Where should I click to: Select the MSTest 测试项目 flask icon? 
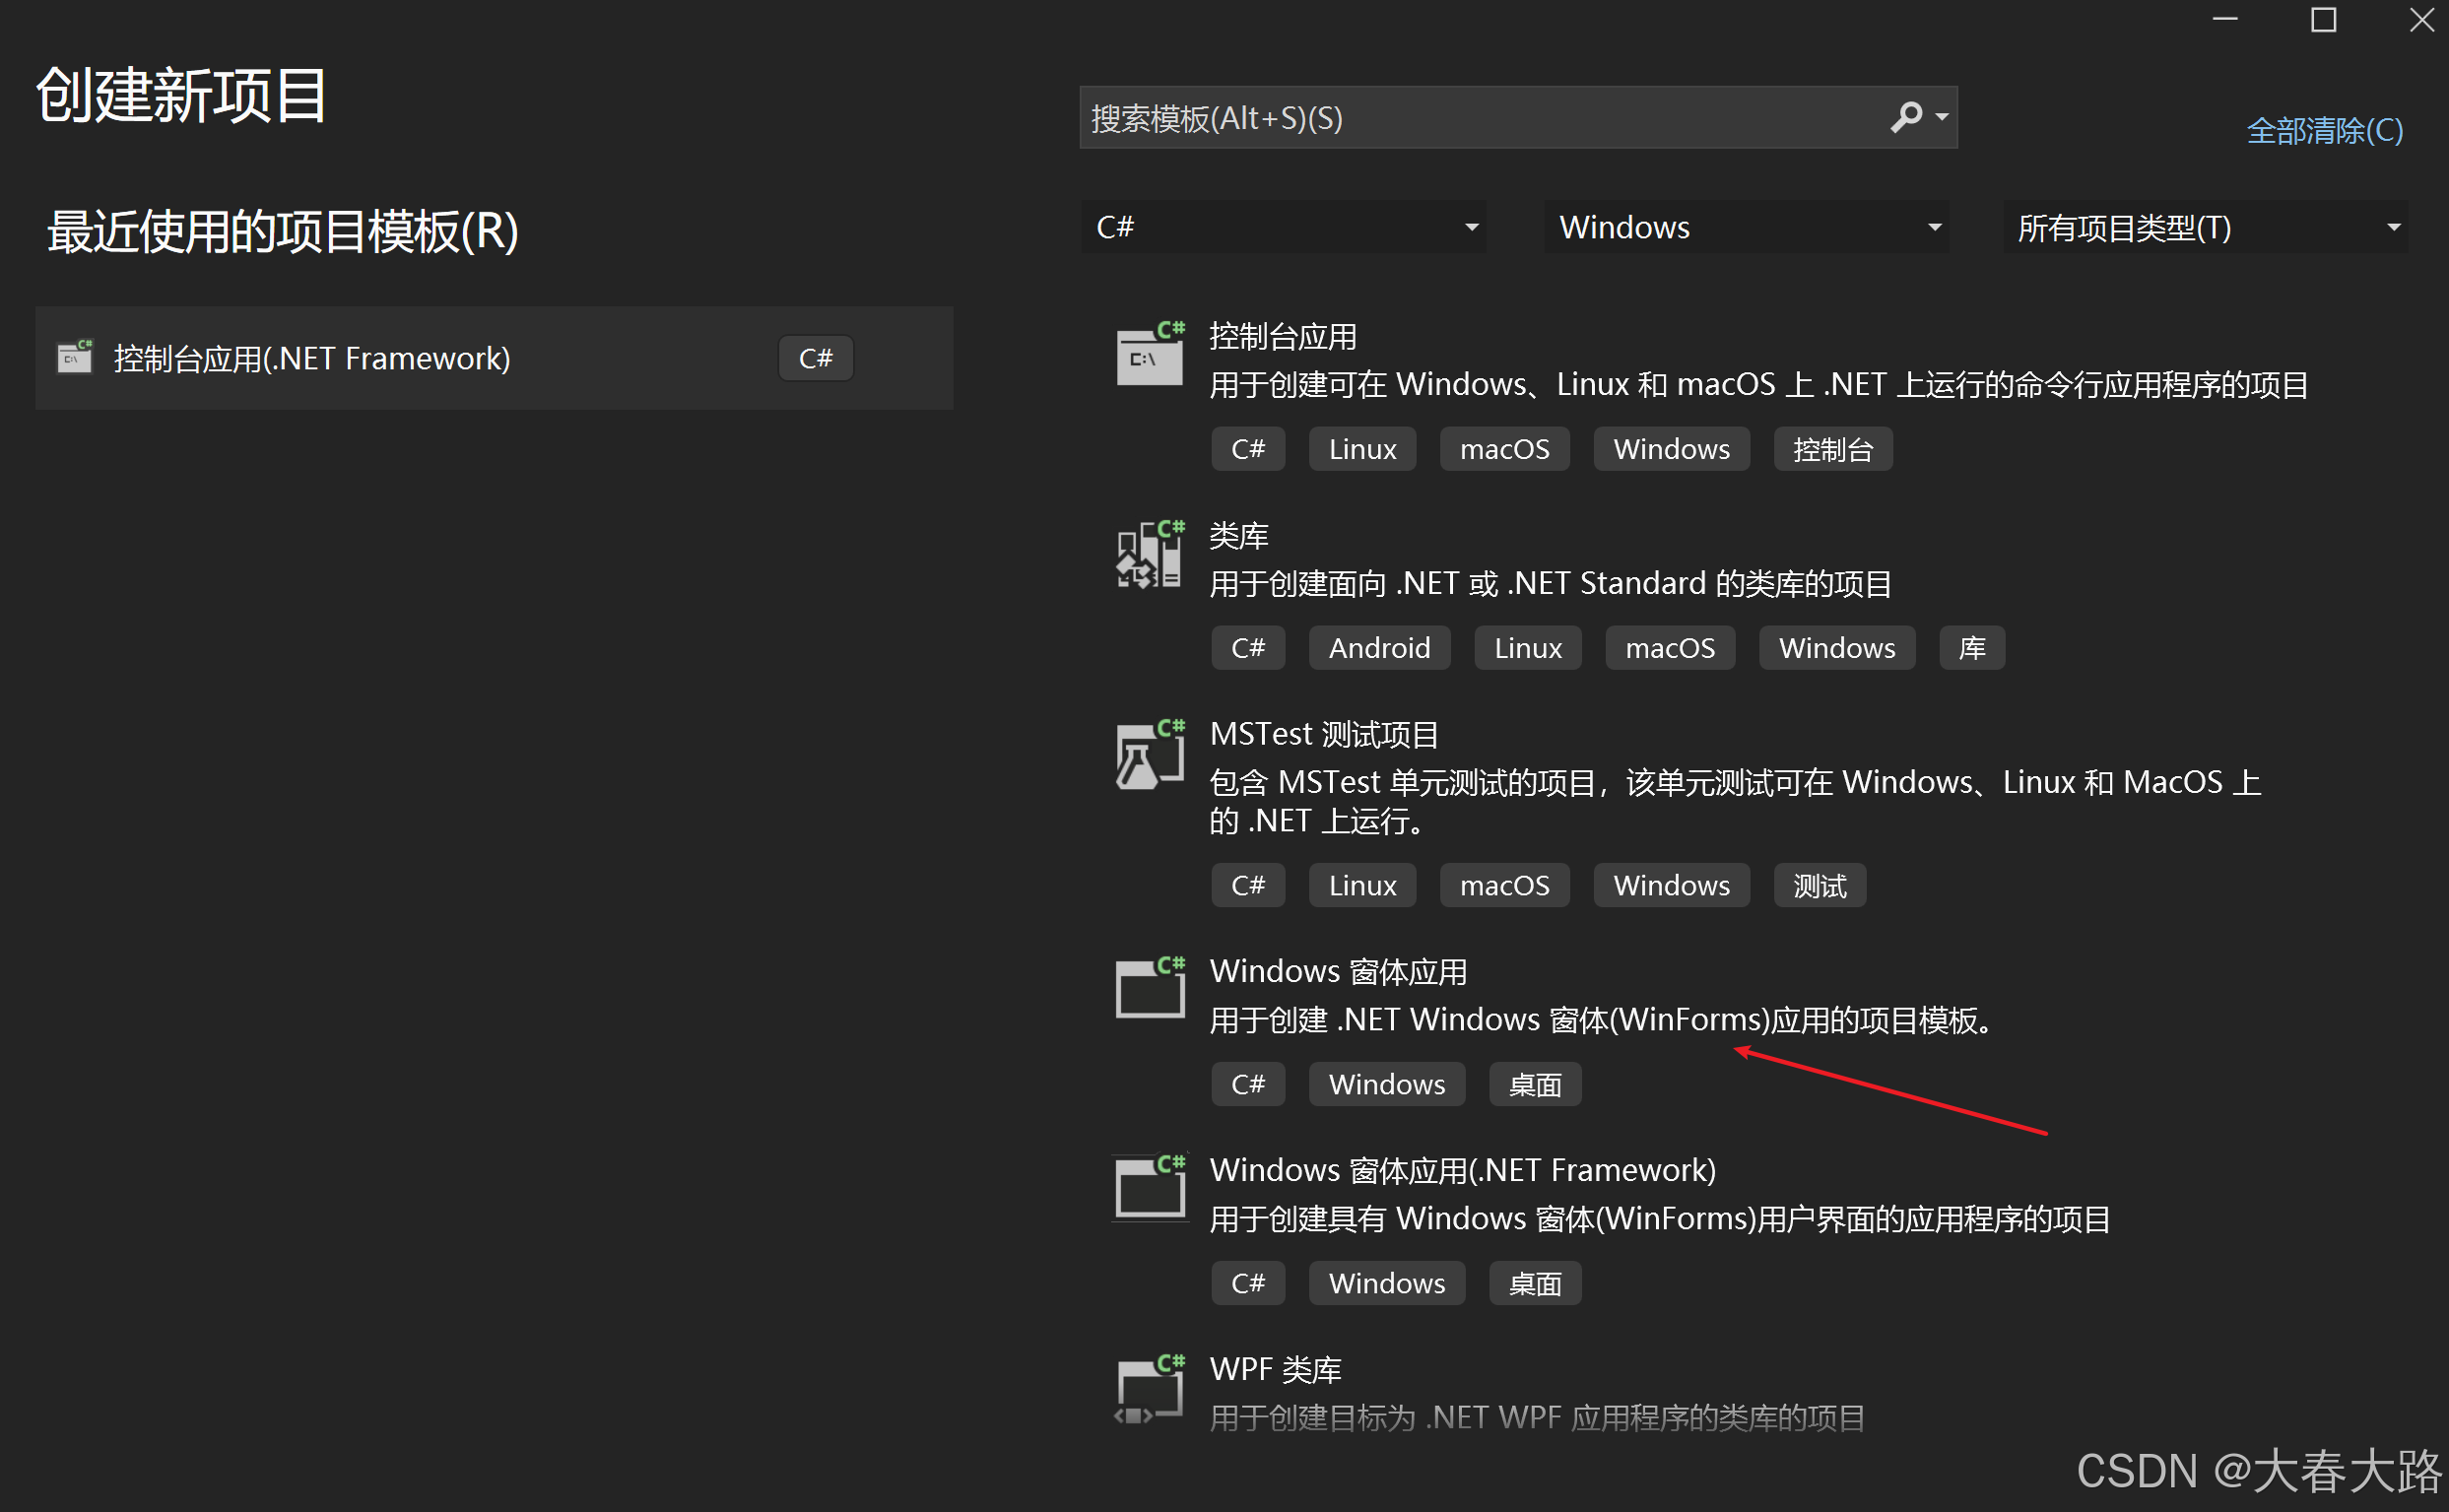1148,755
